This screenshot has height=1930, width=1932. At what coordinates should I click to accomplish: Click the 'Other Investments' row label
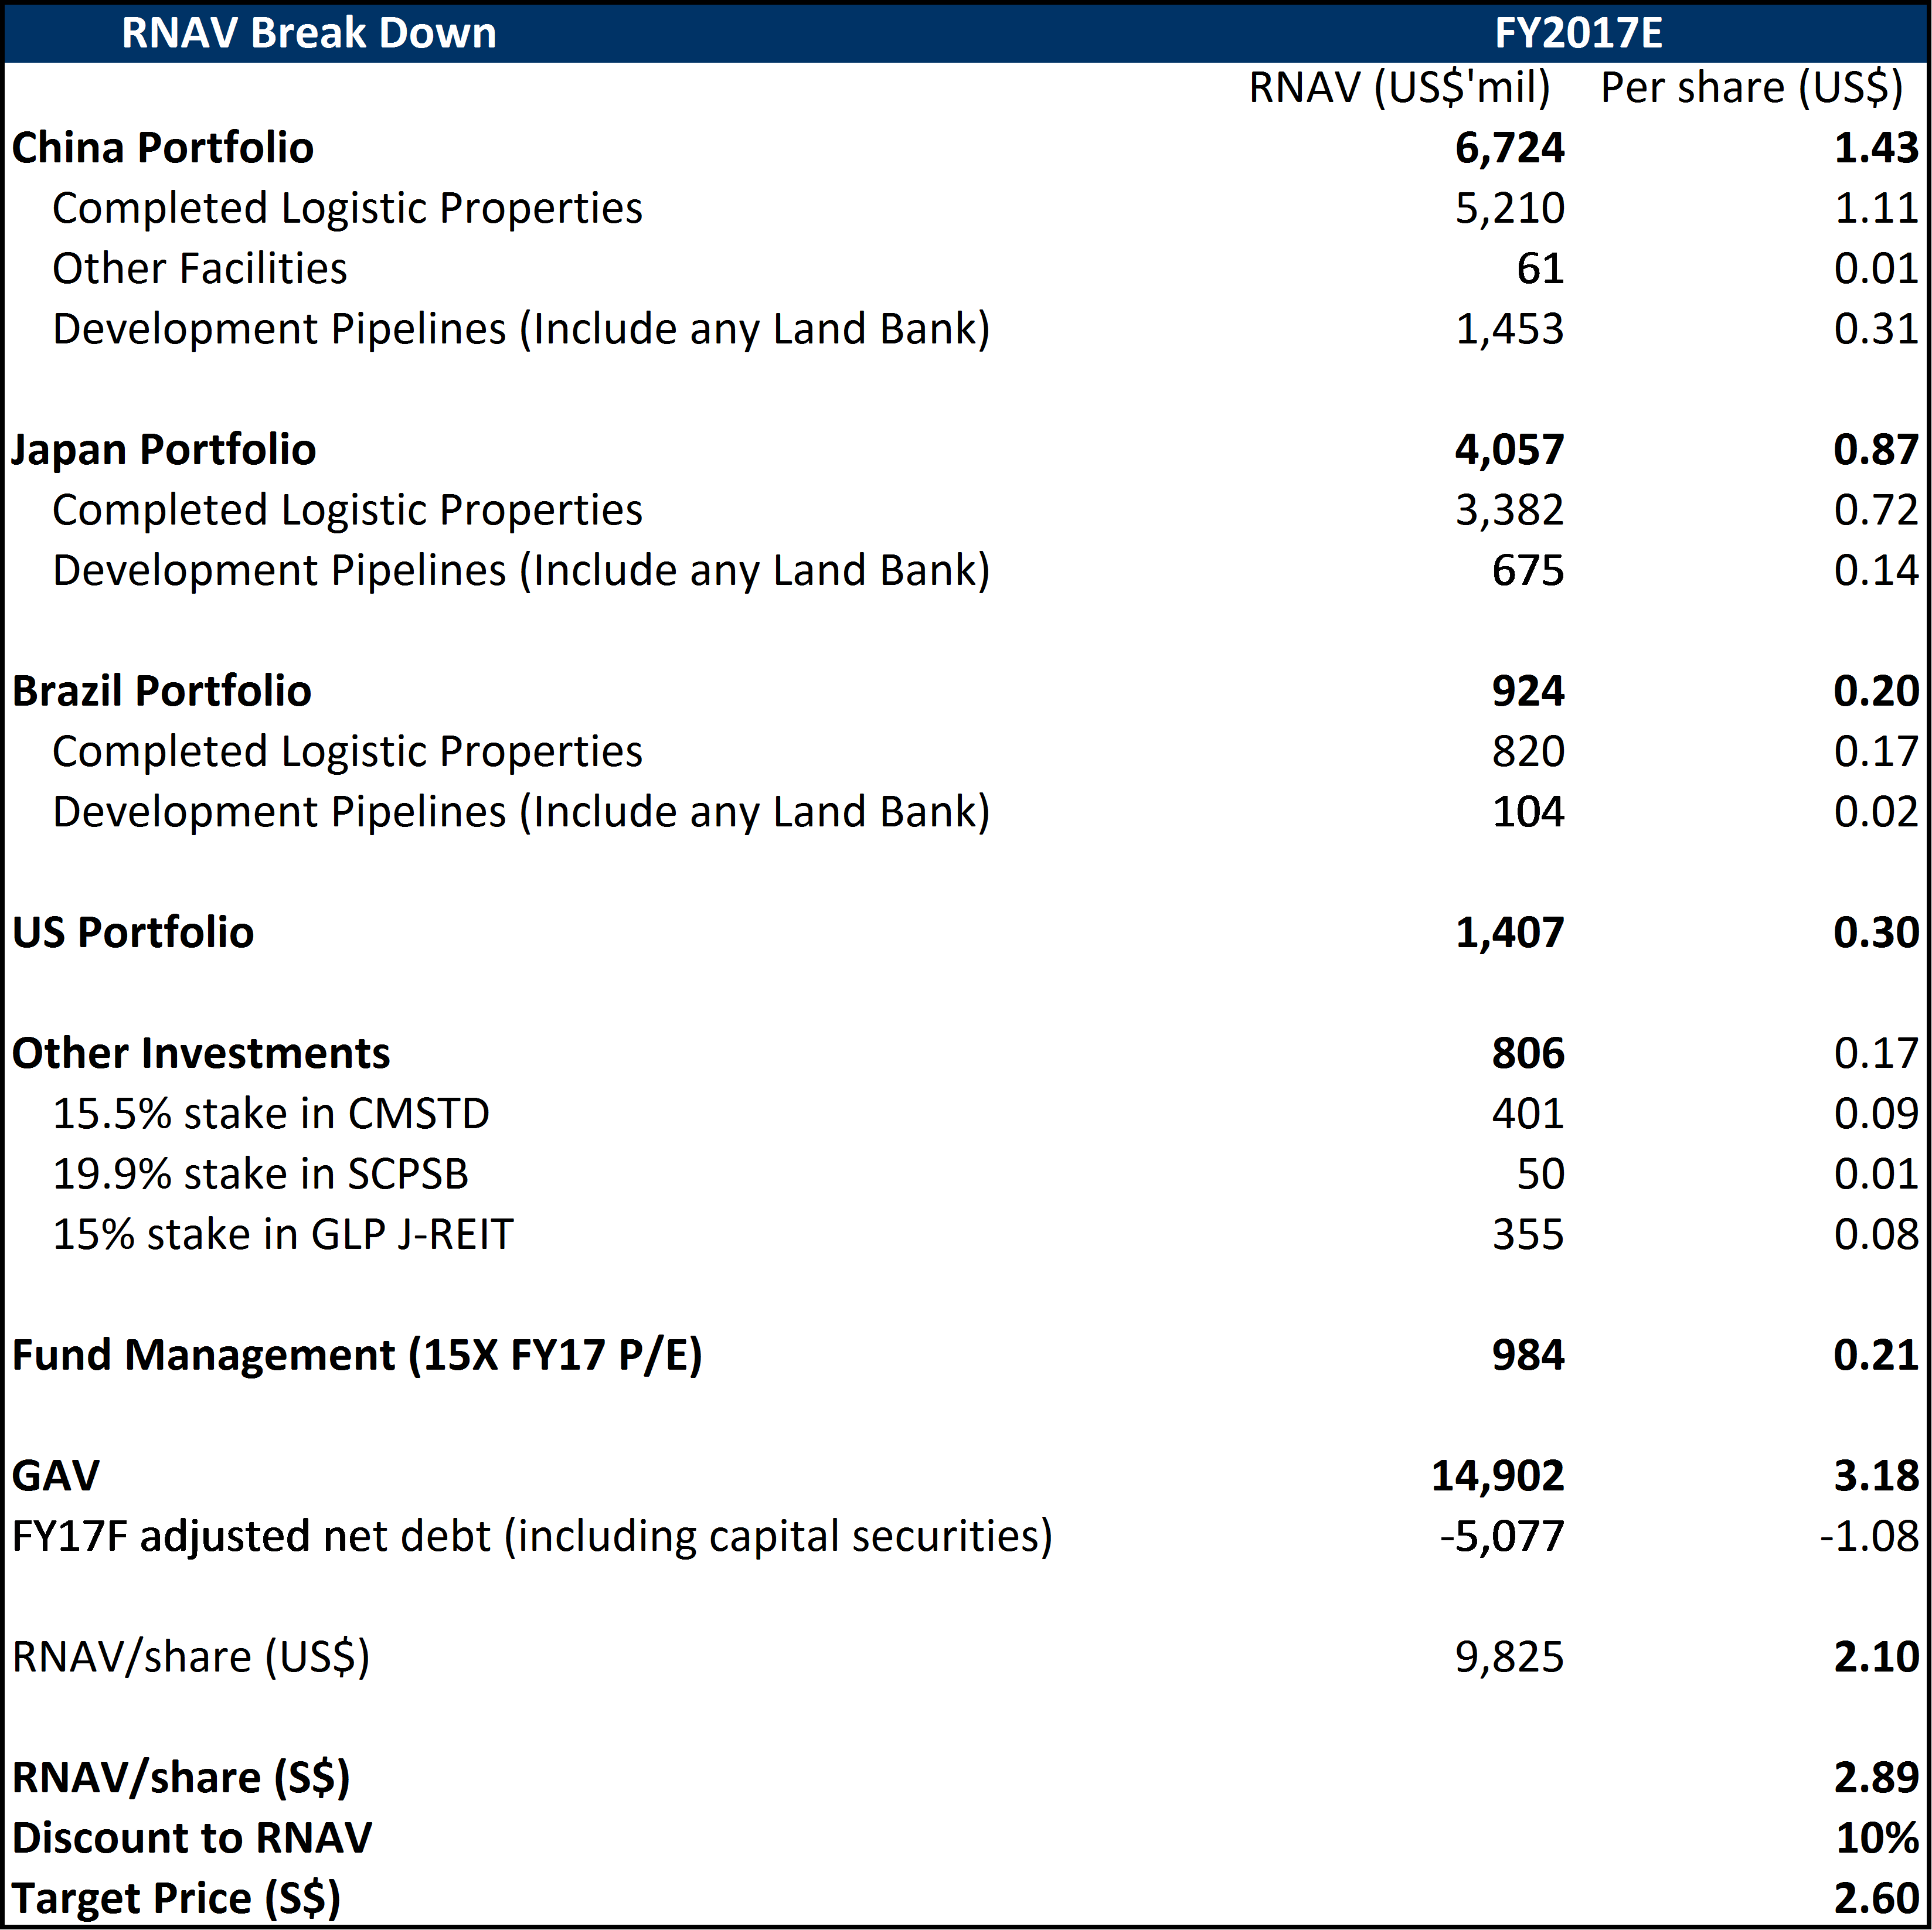pos(201,1053)
